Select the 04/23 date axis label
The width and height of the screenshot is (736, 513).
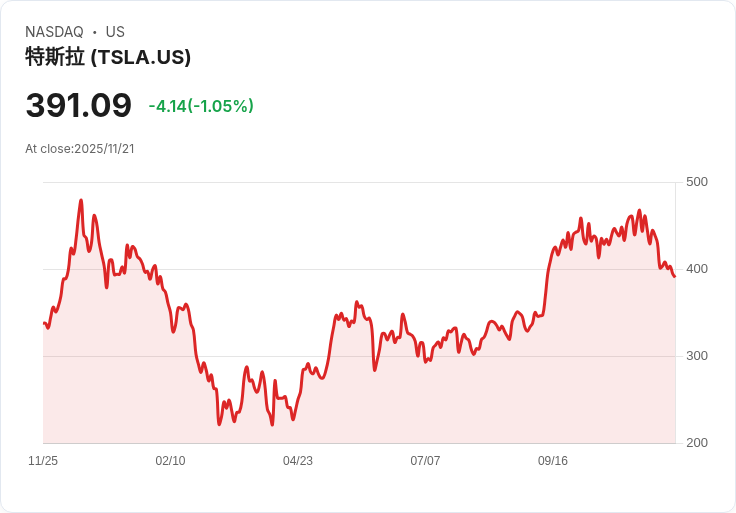pyautogui.click(x=298, y=461)
